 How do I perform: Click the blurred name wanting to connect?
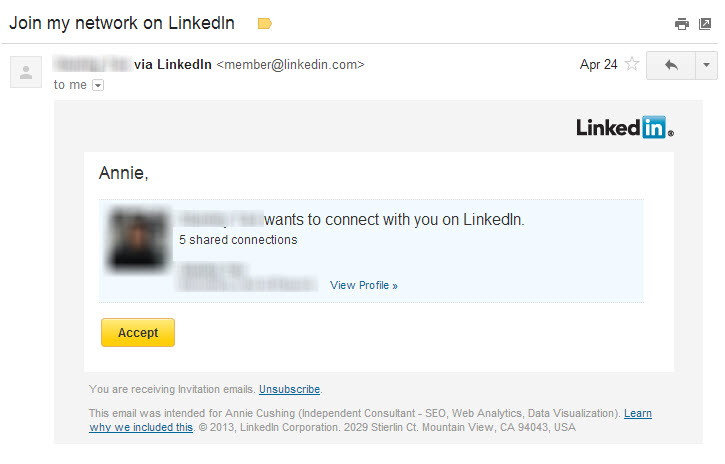pos(220,219)
